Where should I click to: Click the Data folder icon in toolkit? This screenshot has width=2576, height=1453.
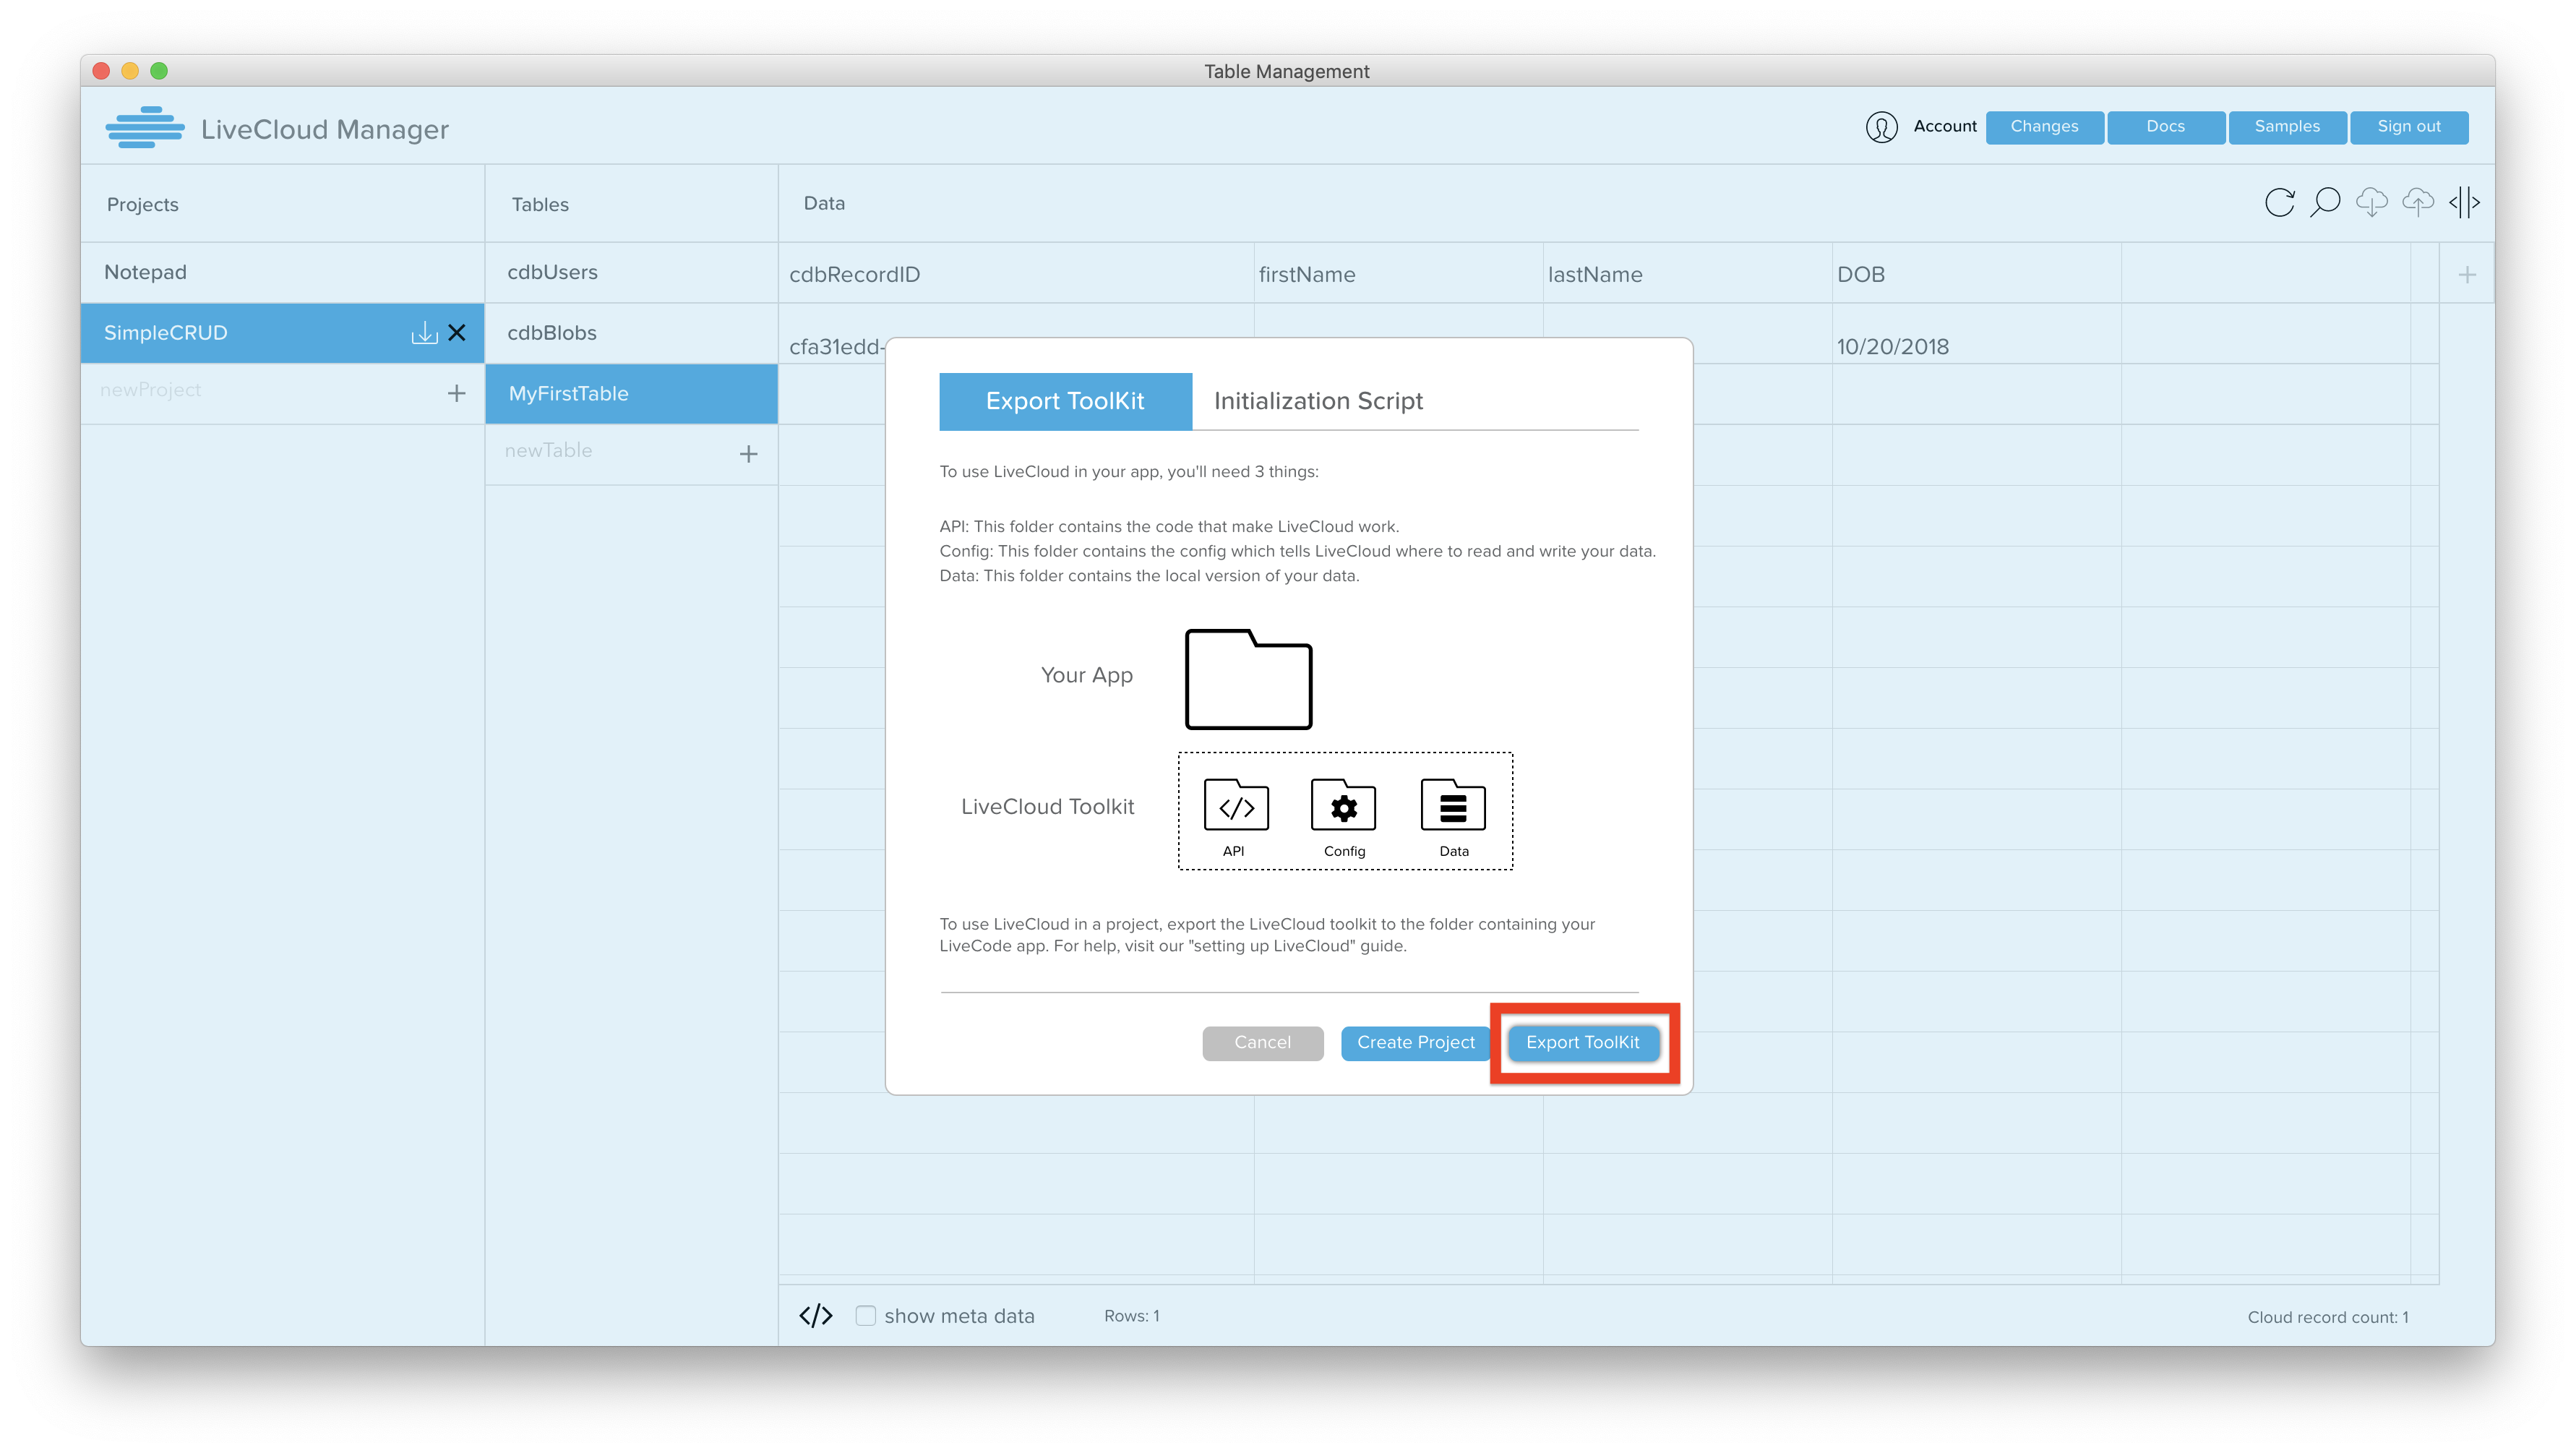[x=1452, y=804]
